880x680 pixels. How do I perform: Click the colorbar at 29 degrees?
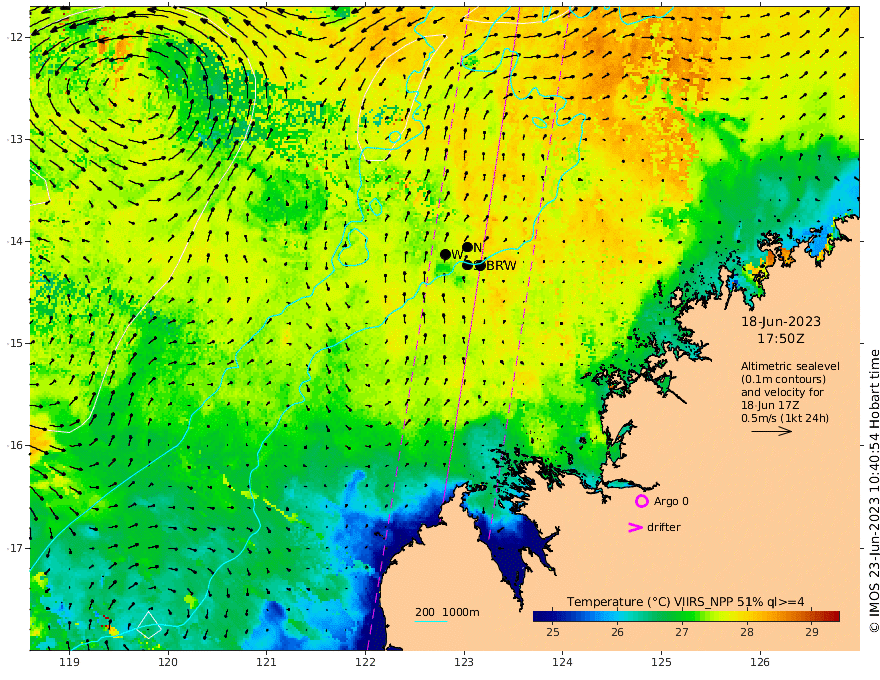[x=812, y=617]
